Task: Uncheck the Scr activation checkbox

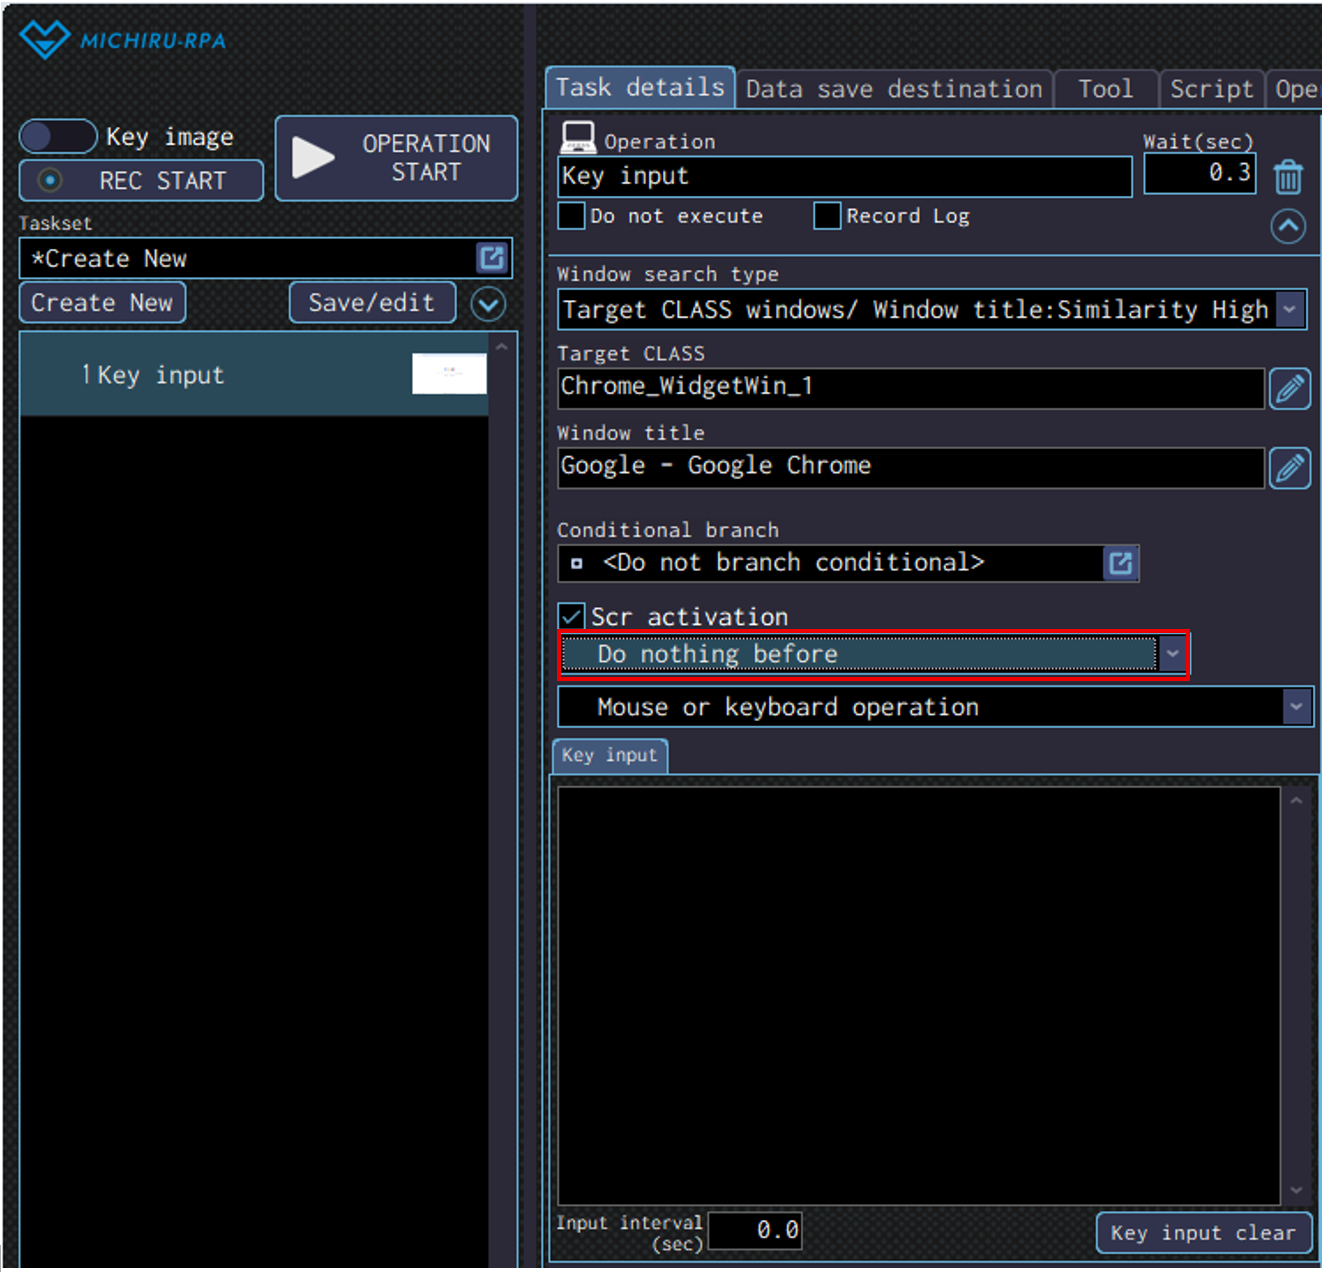Action: [572, 616]
